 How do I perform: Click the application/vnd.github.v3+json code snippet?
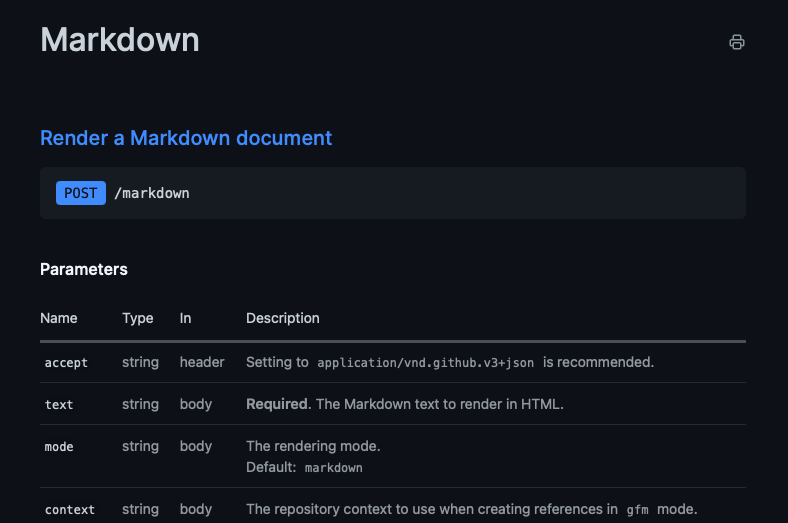(x=426, y=363)
